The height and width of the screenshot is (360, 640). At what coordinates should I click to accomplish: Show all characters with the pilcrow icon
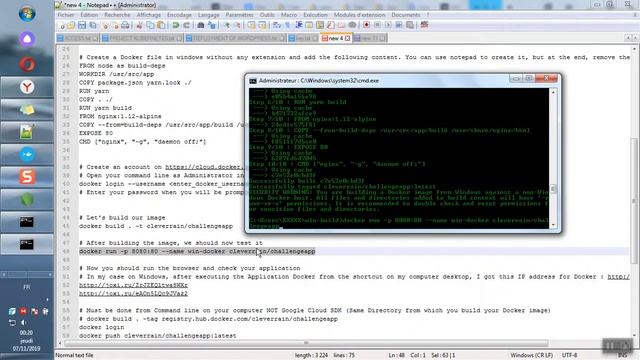coord(287,25)
